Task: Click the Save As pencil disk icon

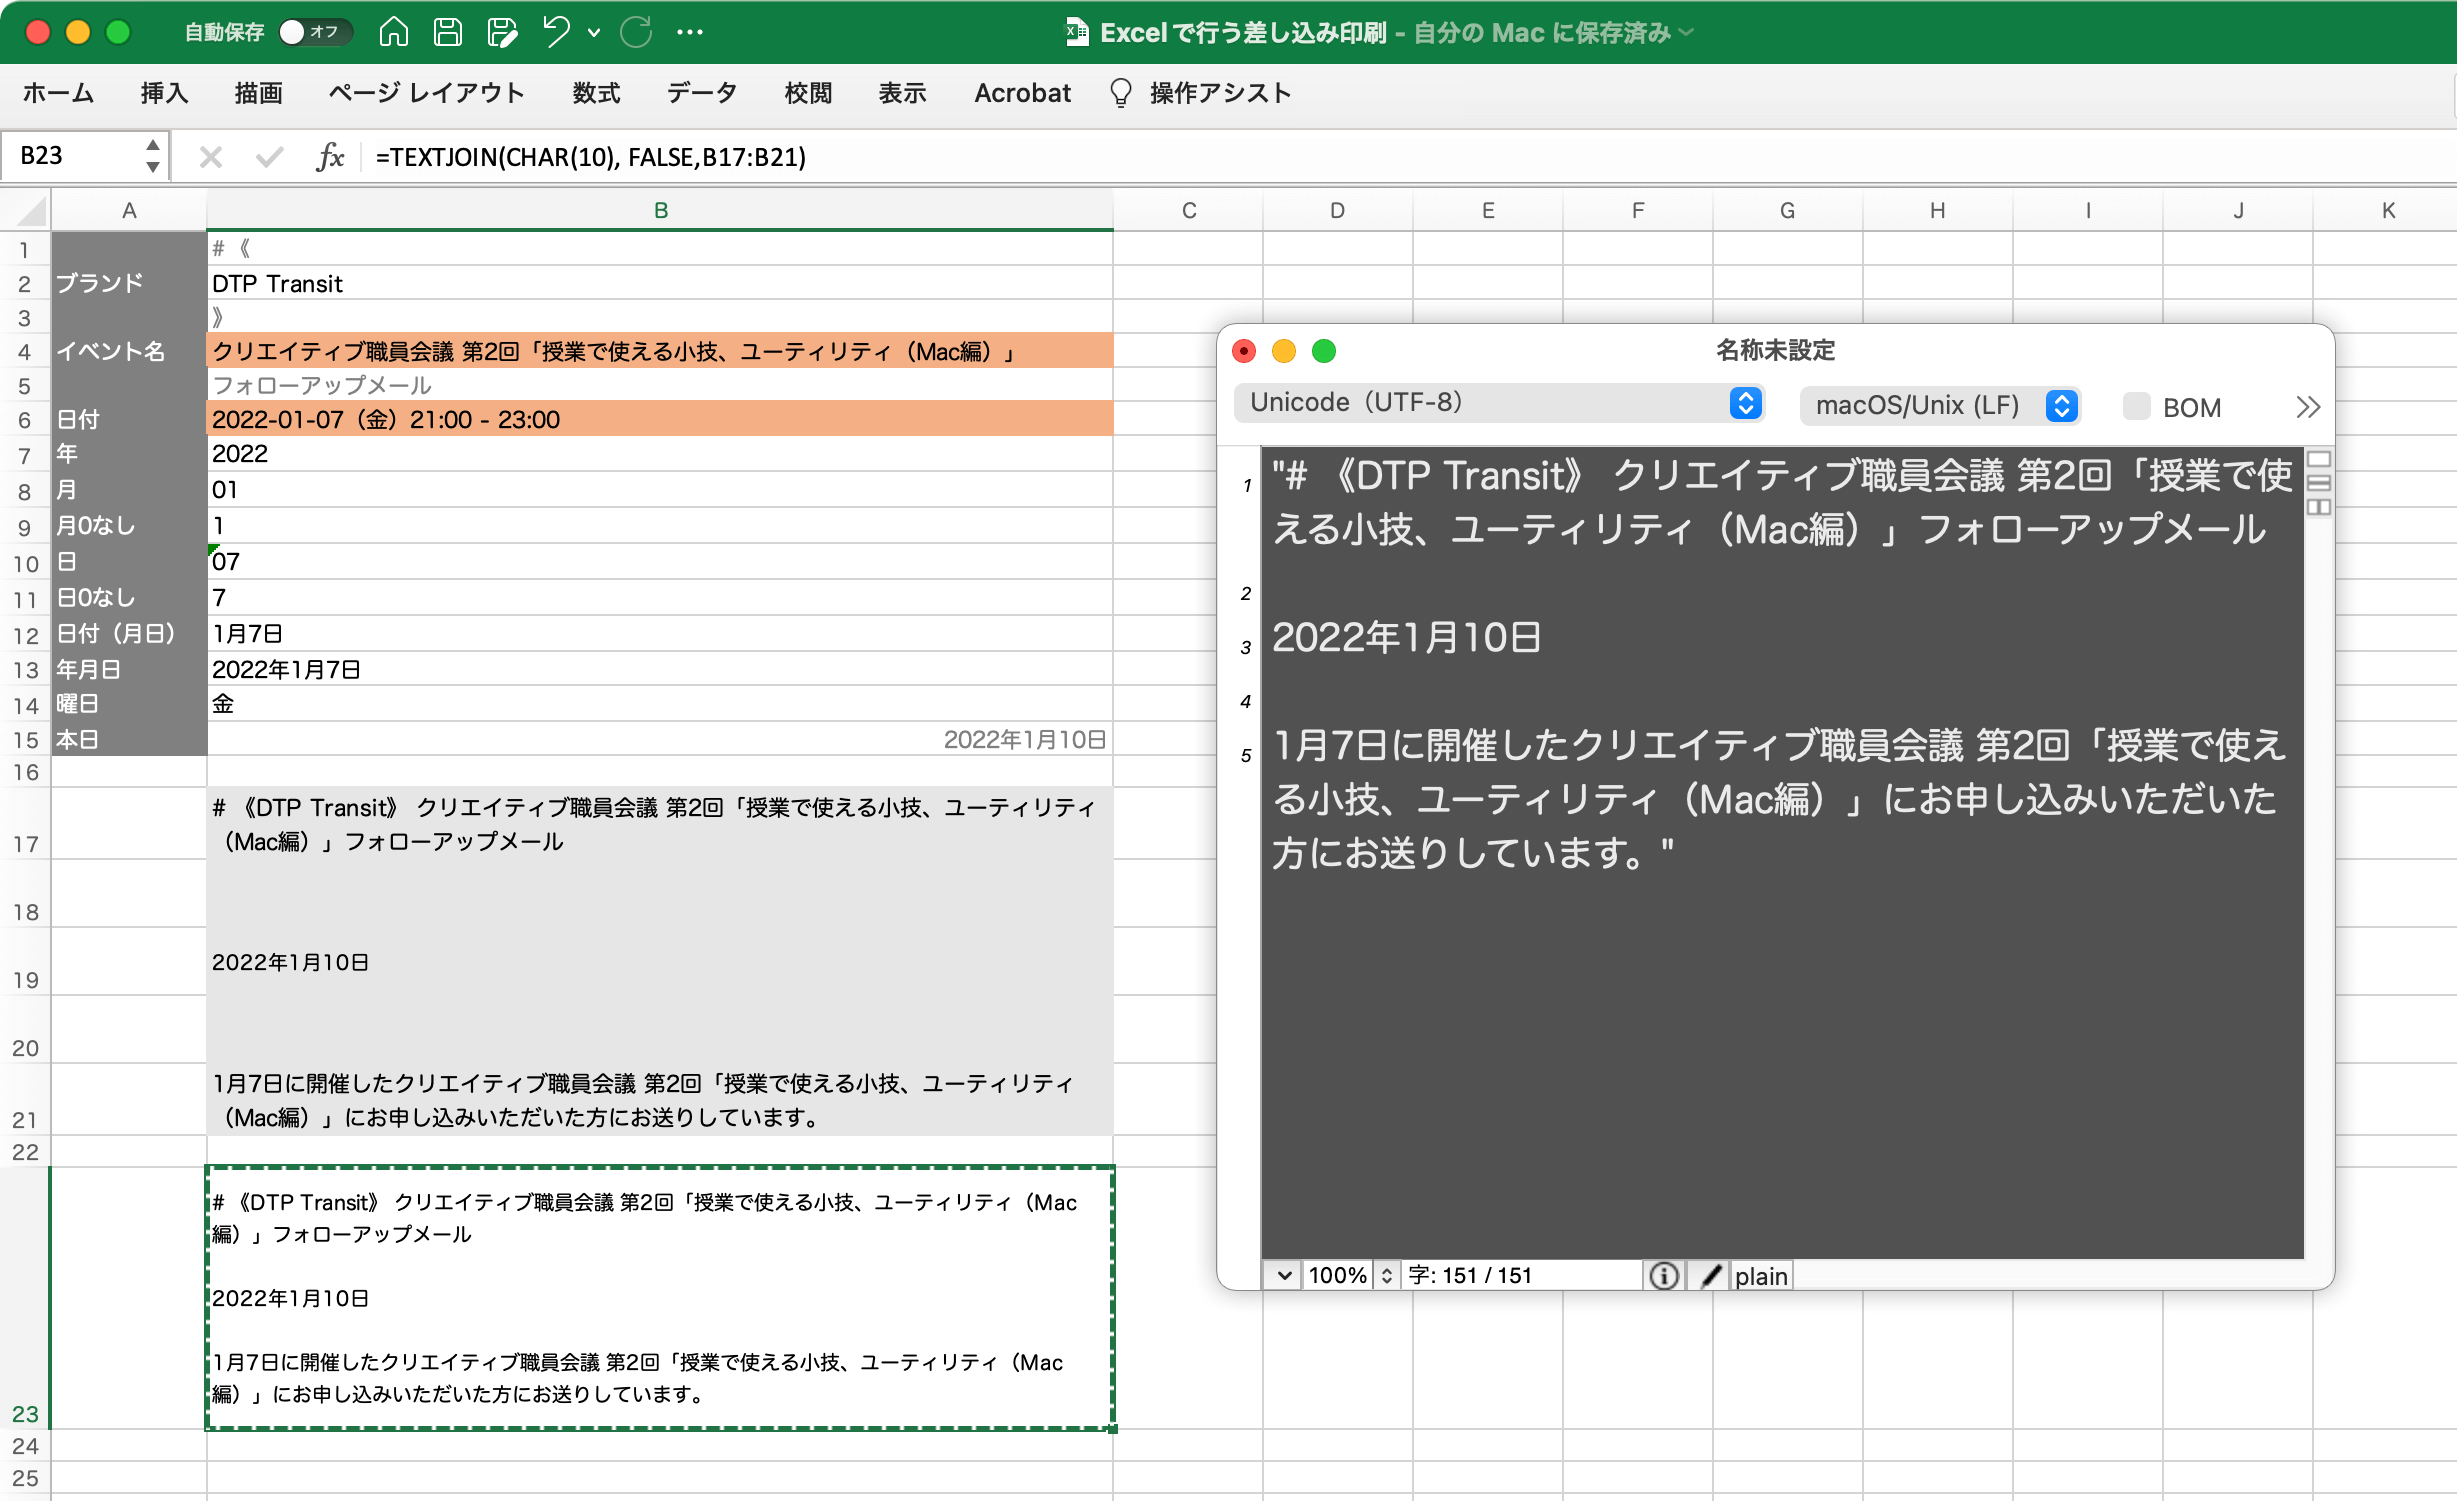Action: tap(502, 33)
